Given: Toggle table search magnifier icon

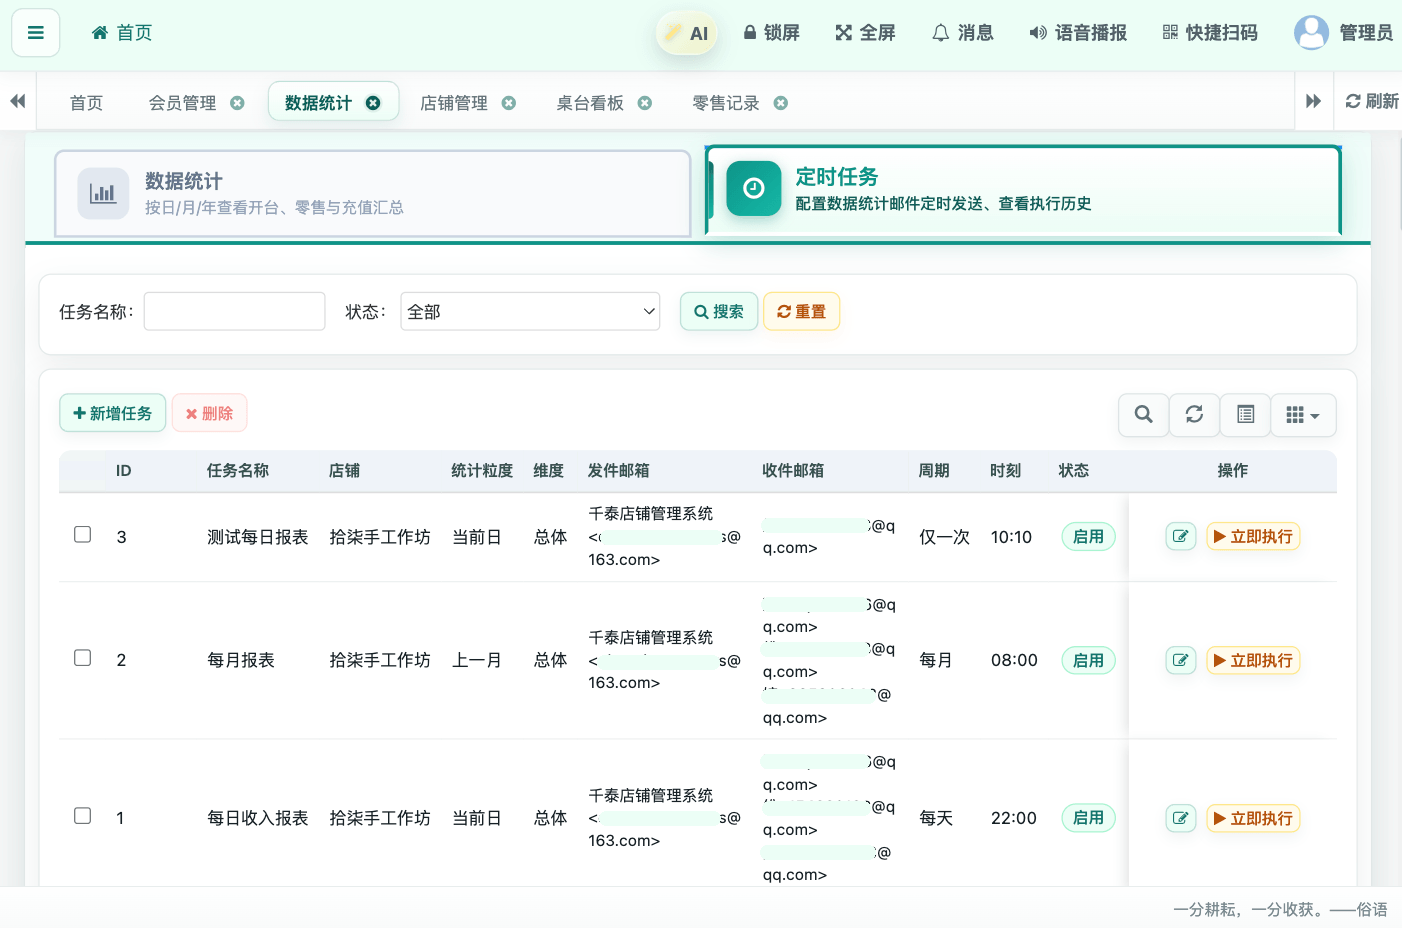Looking at the screenshot, I should pyautogui.click(x=1143, y=414).
